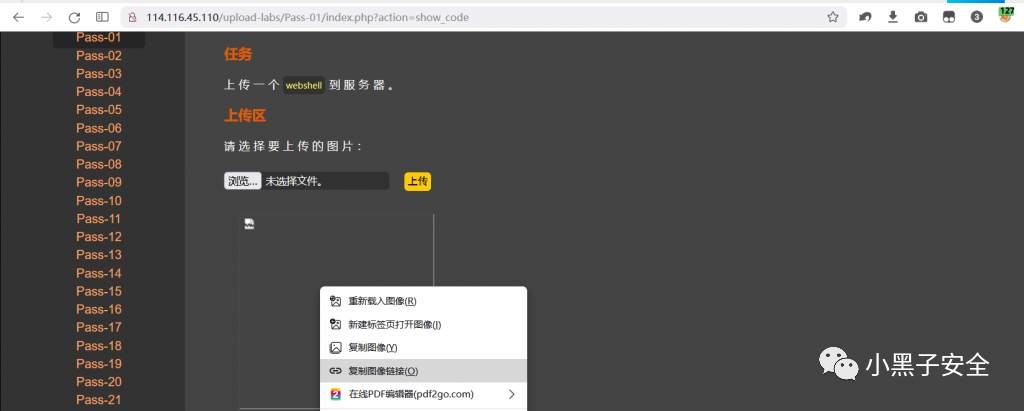Viewport: 1024px width, 411px height.
Task: Select 重新载入图像 from the context menu
Action: point(381,301)
